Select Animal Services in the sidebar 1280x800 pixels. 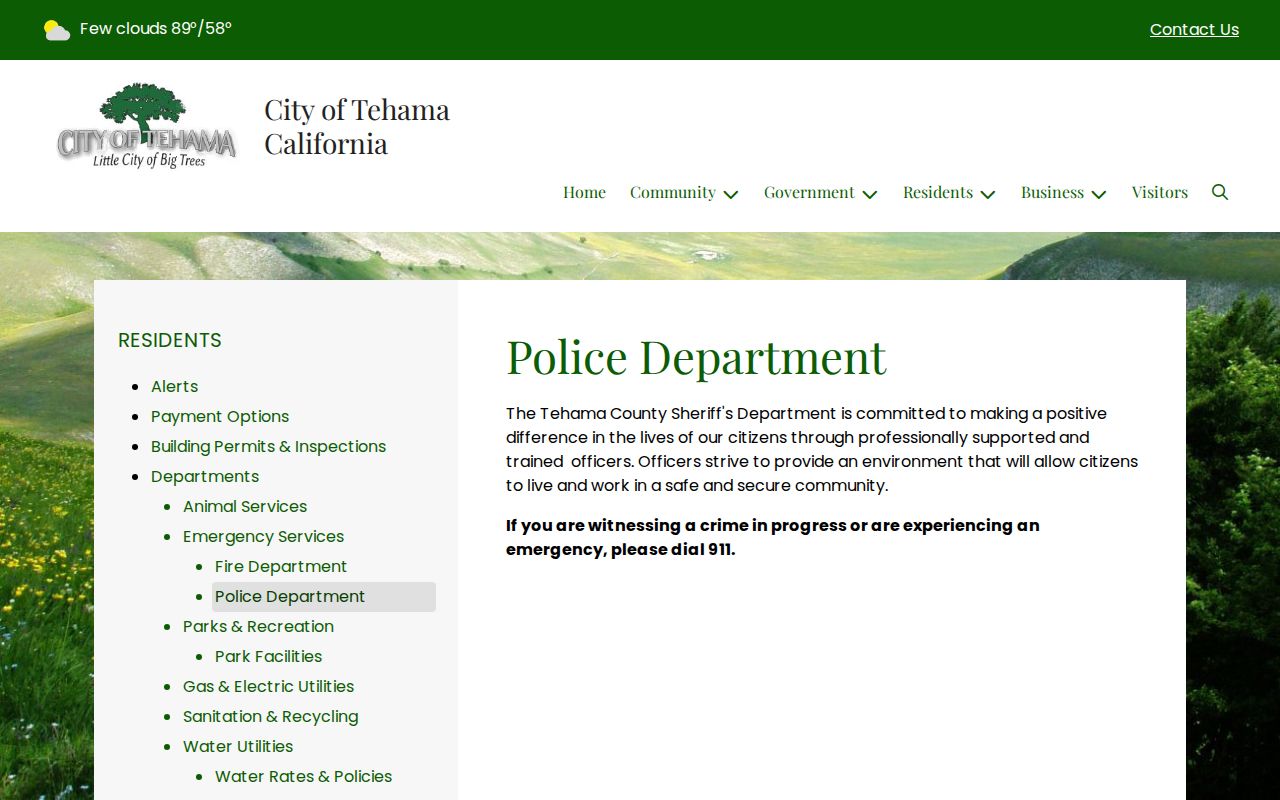tap(245, 506)
